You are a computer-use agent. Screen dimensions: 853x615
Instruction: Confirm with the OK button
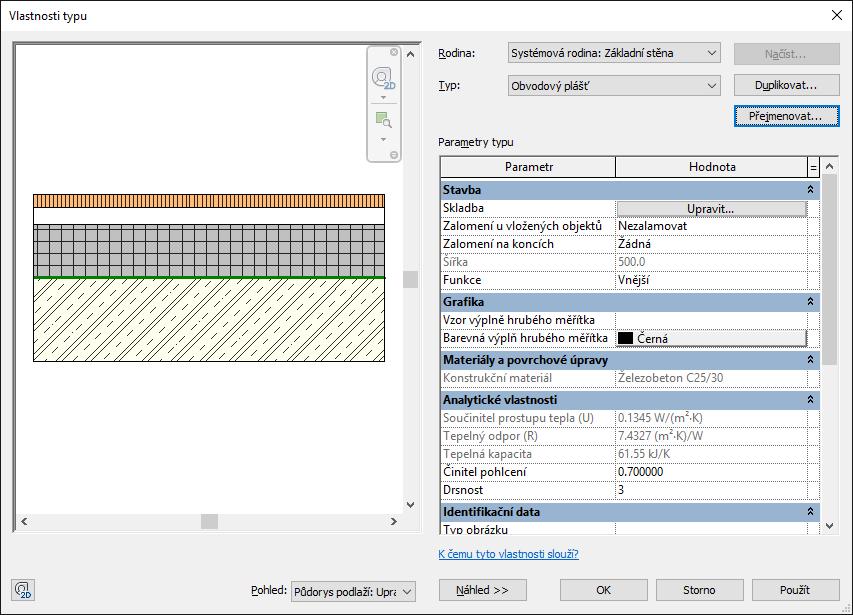tap(603, 590)
